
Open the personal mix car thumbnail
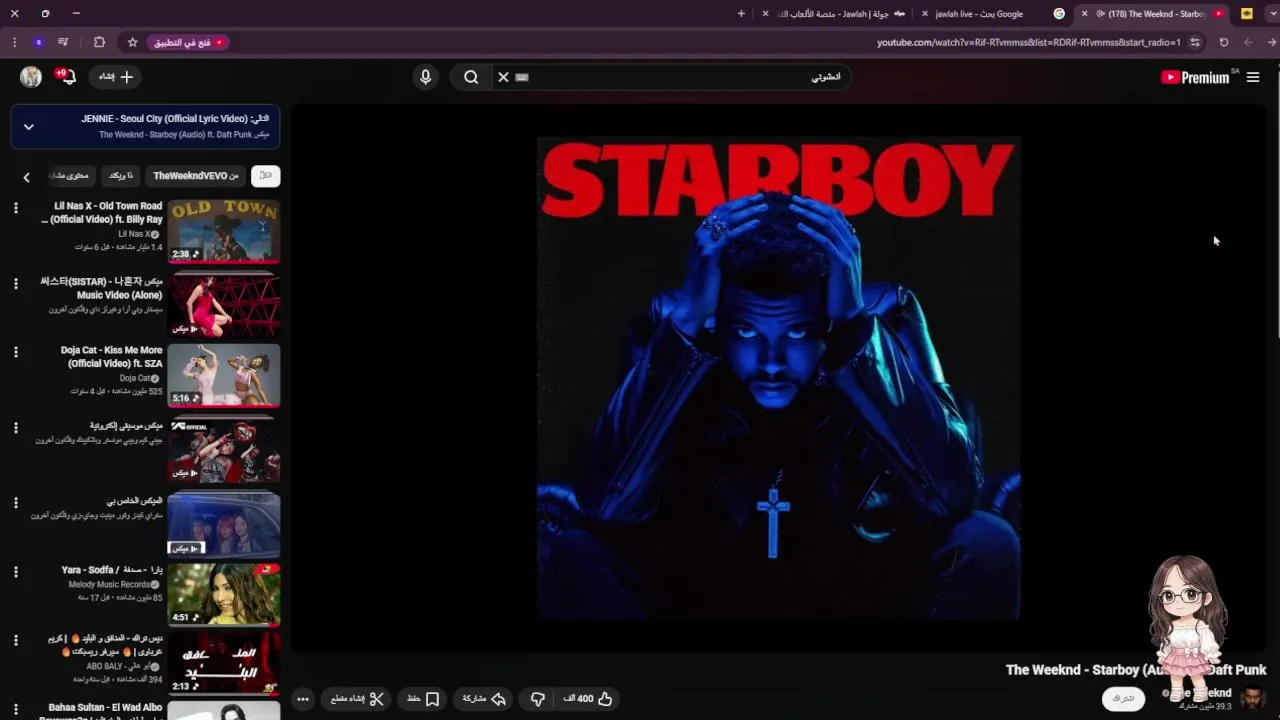point(224,523)
